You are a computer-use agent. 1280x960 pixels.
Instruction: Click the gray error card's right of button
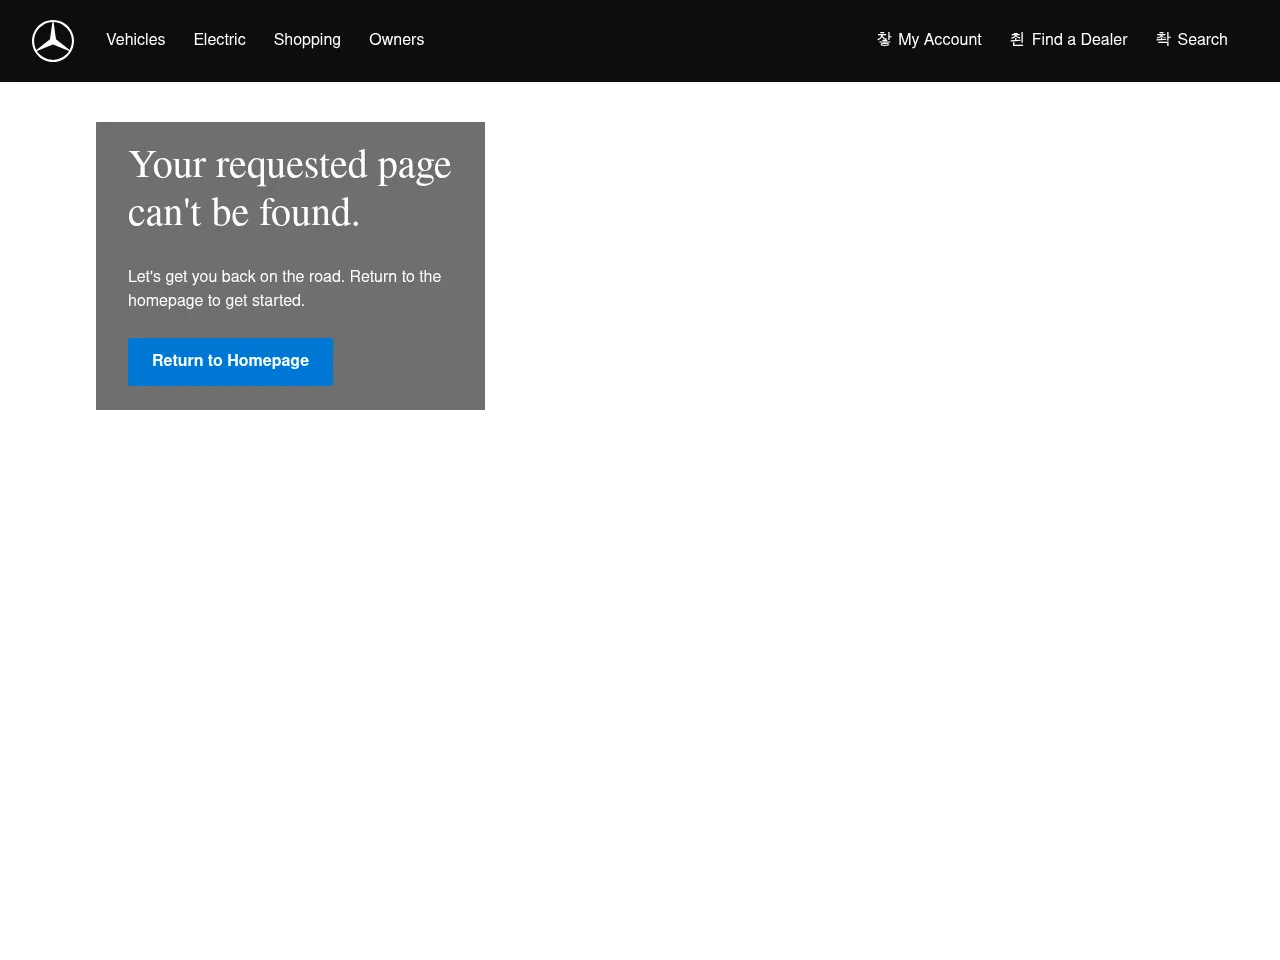(410, 362)
